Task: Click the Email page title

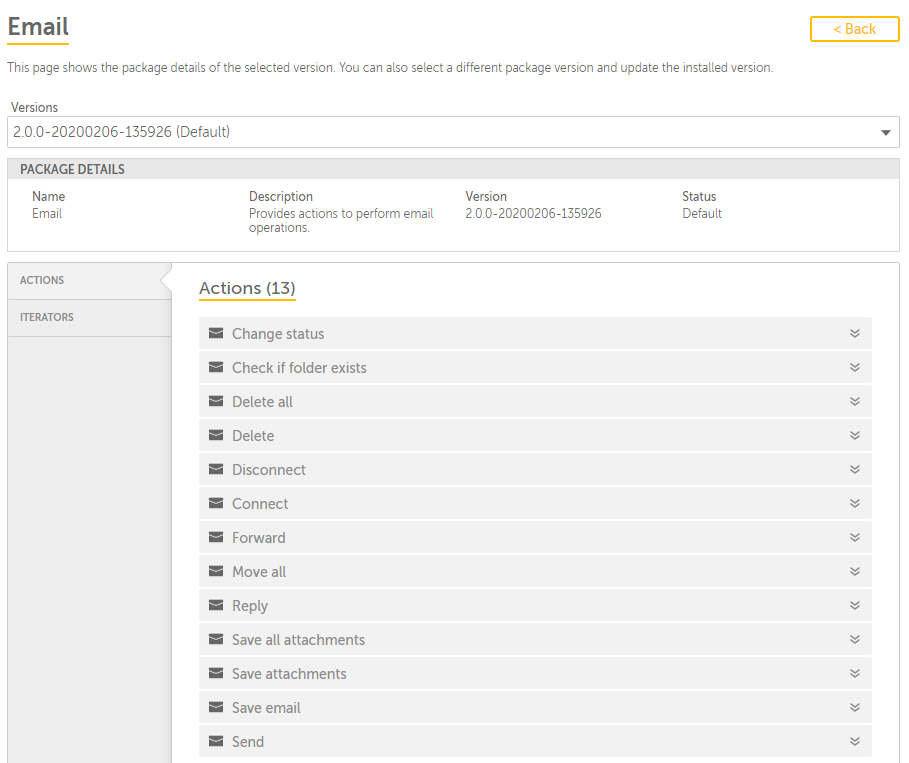Action: (x=38, y=27)
